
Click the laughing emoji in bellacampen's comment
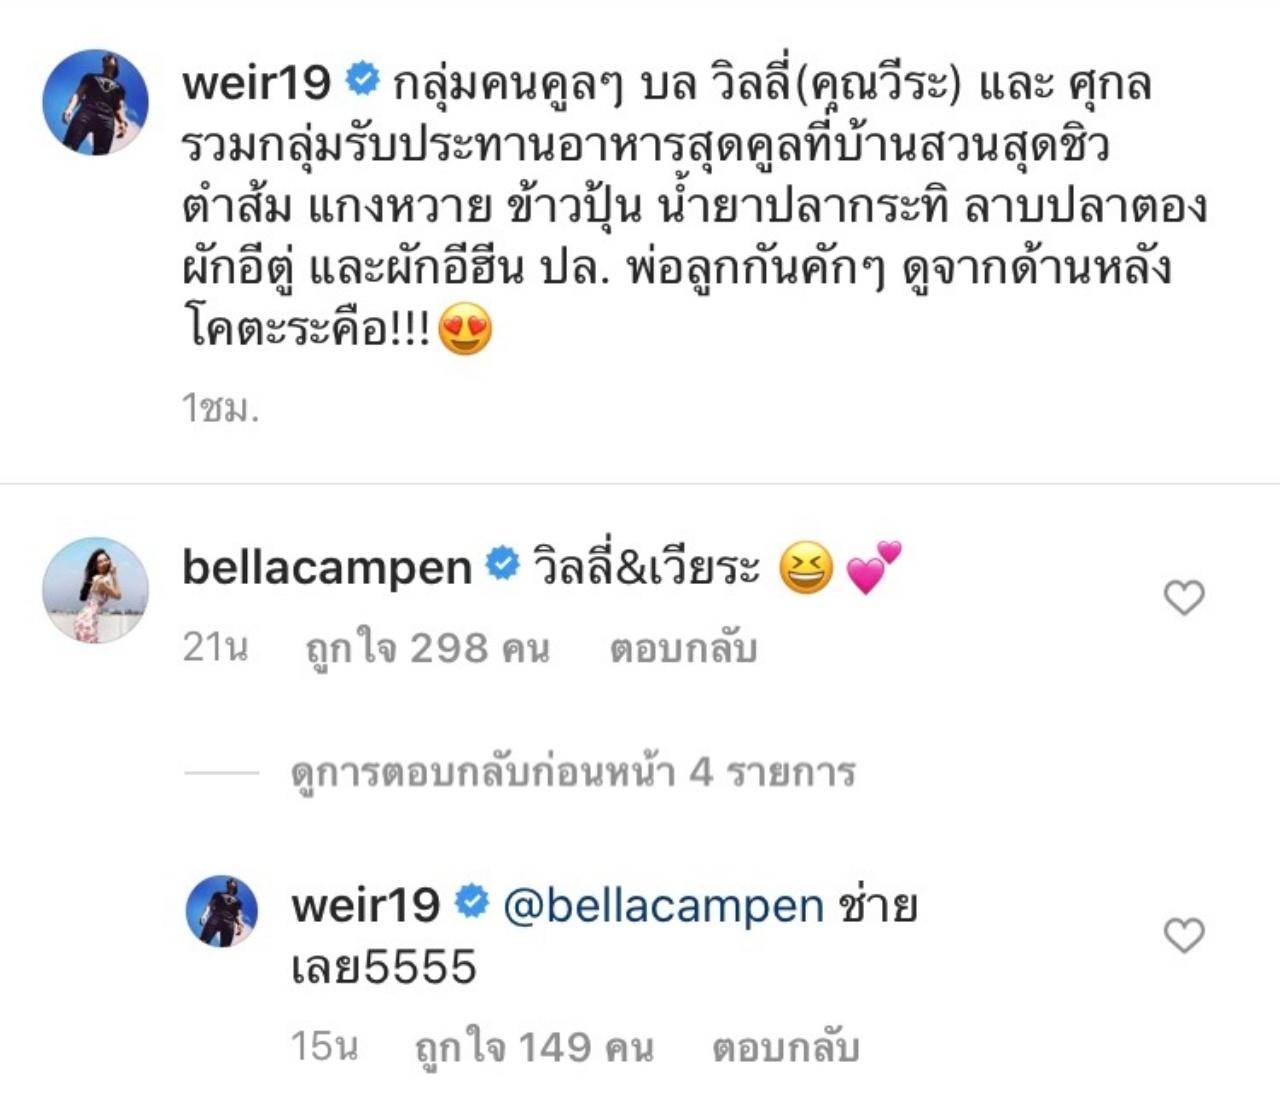click(806, 567)
